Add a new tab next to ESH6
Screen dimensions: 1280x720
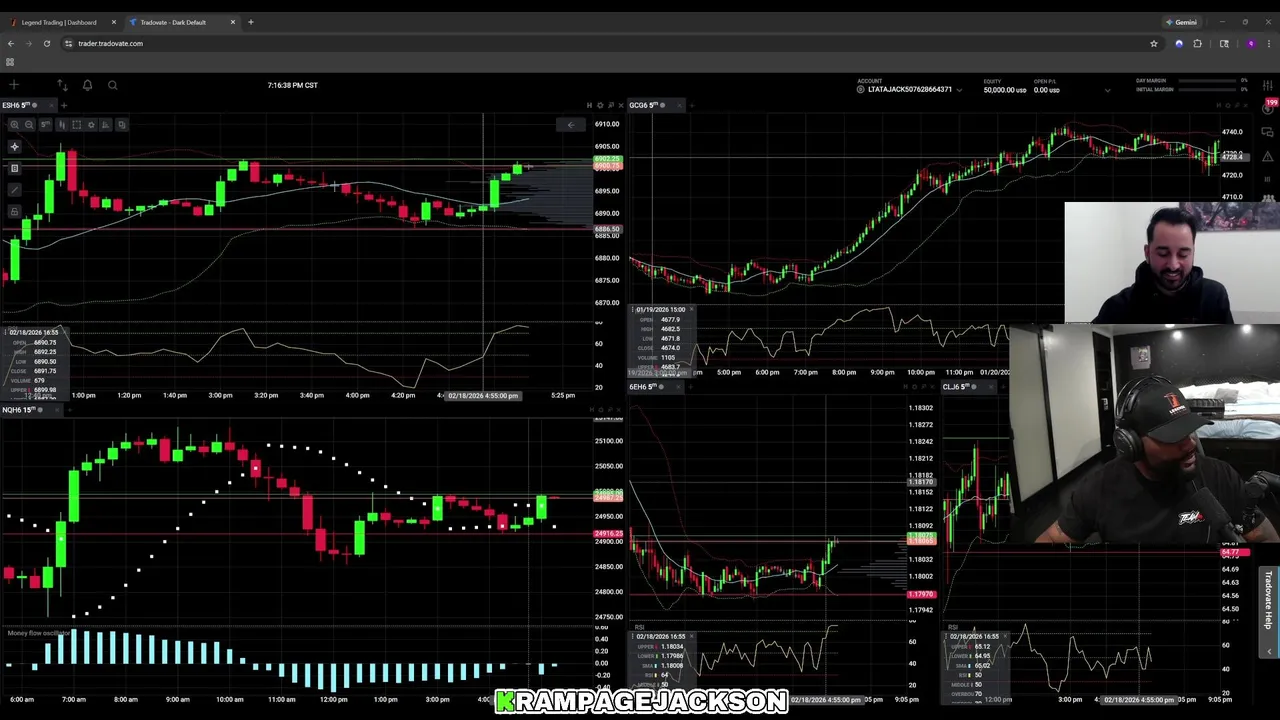tap(64, 105)
